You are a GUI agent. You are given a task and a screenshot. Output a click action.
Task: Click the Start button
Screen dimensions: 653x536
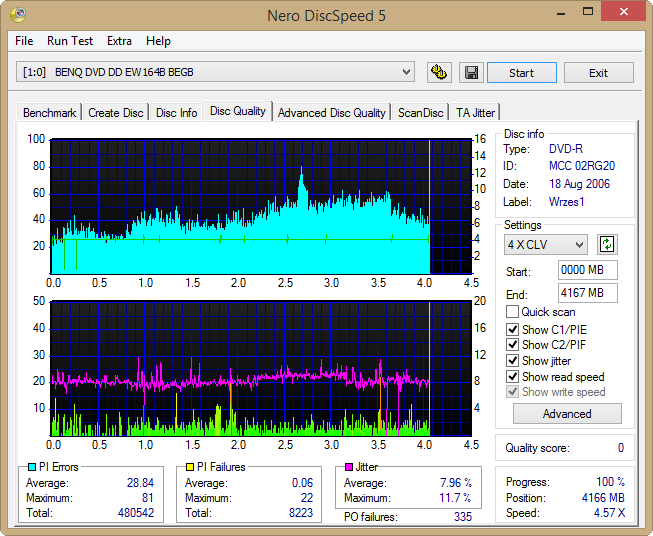click(x=522, y=73)
